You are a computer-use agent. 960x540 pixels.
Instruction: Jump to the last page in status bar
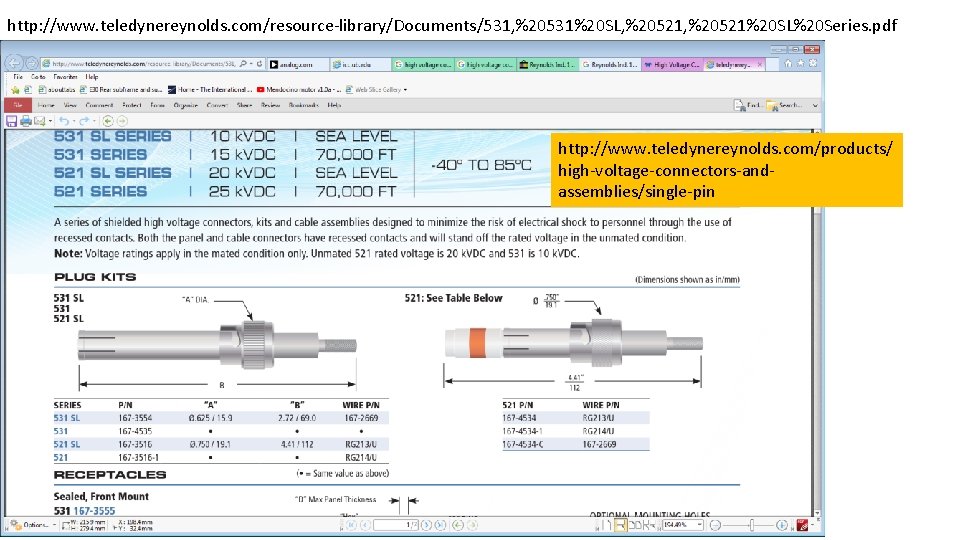[x=440, y=525]
